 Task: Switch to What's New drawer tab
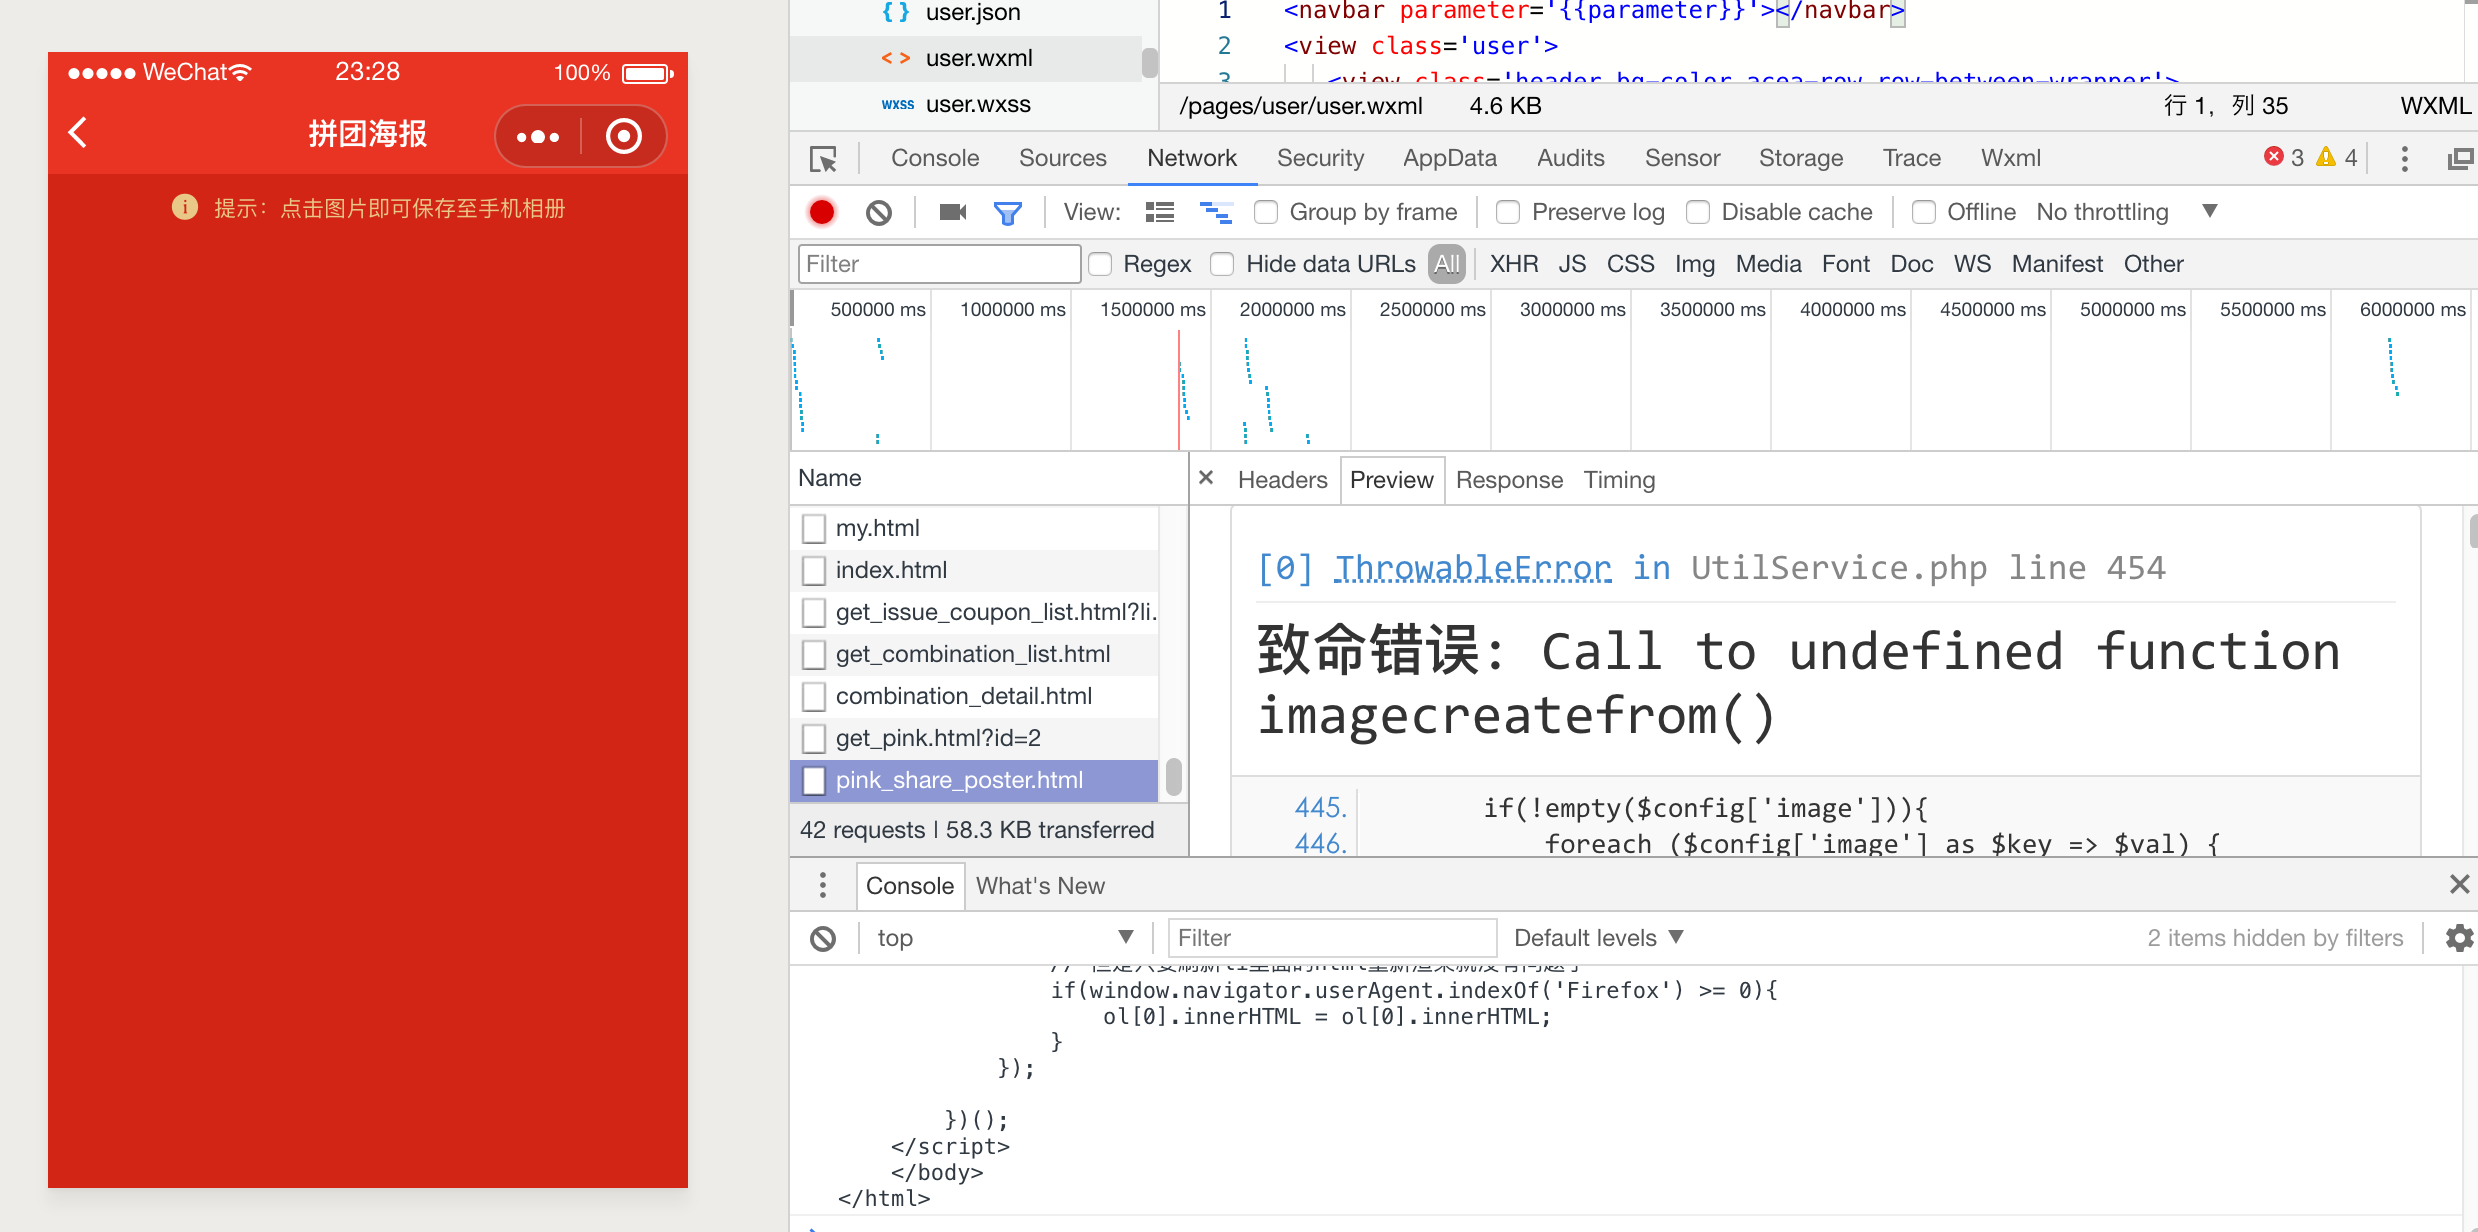pos(1040,886)
